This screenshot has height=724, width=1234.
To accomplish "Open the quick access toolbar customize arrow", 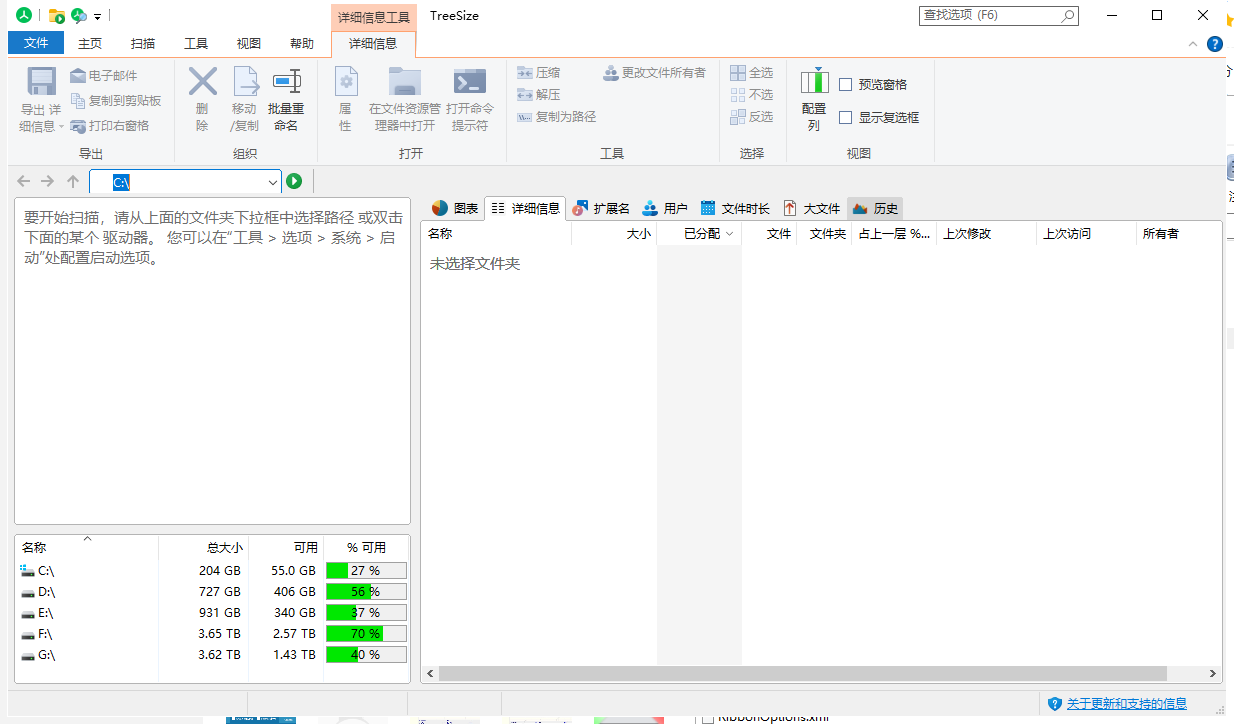I will click(97, 17).
